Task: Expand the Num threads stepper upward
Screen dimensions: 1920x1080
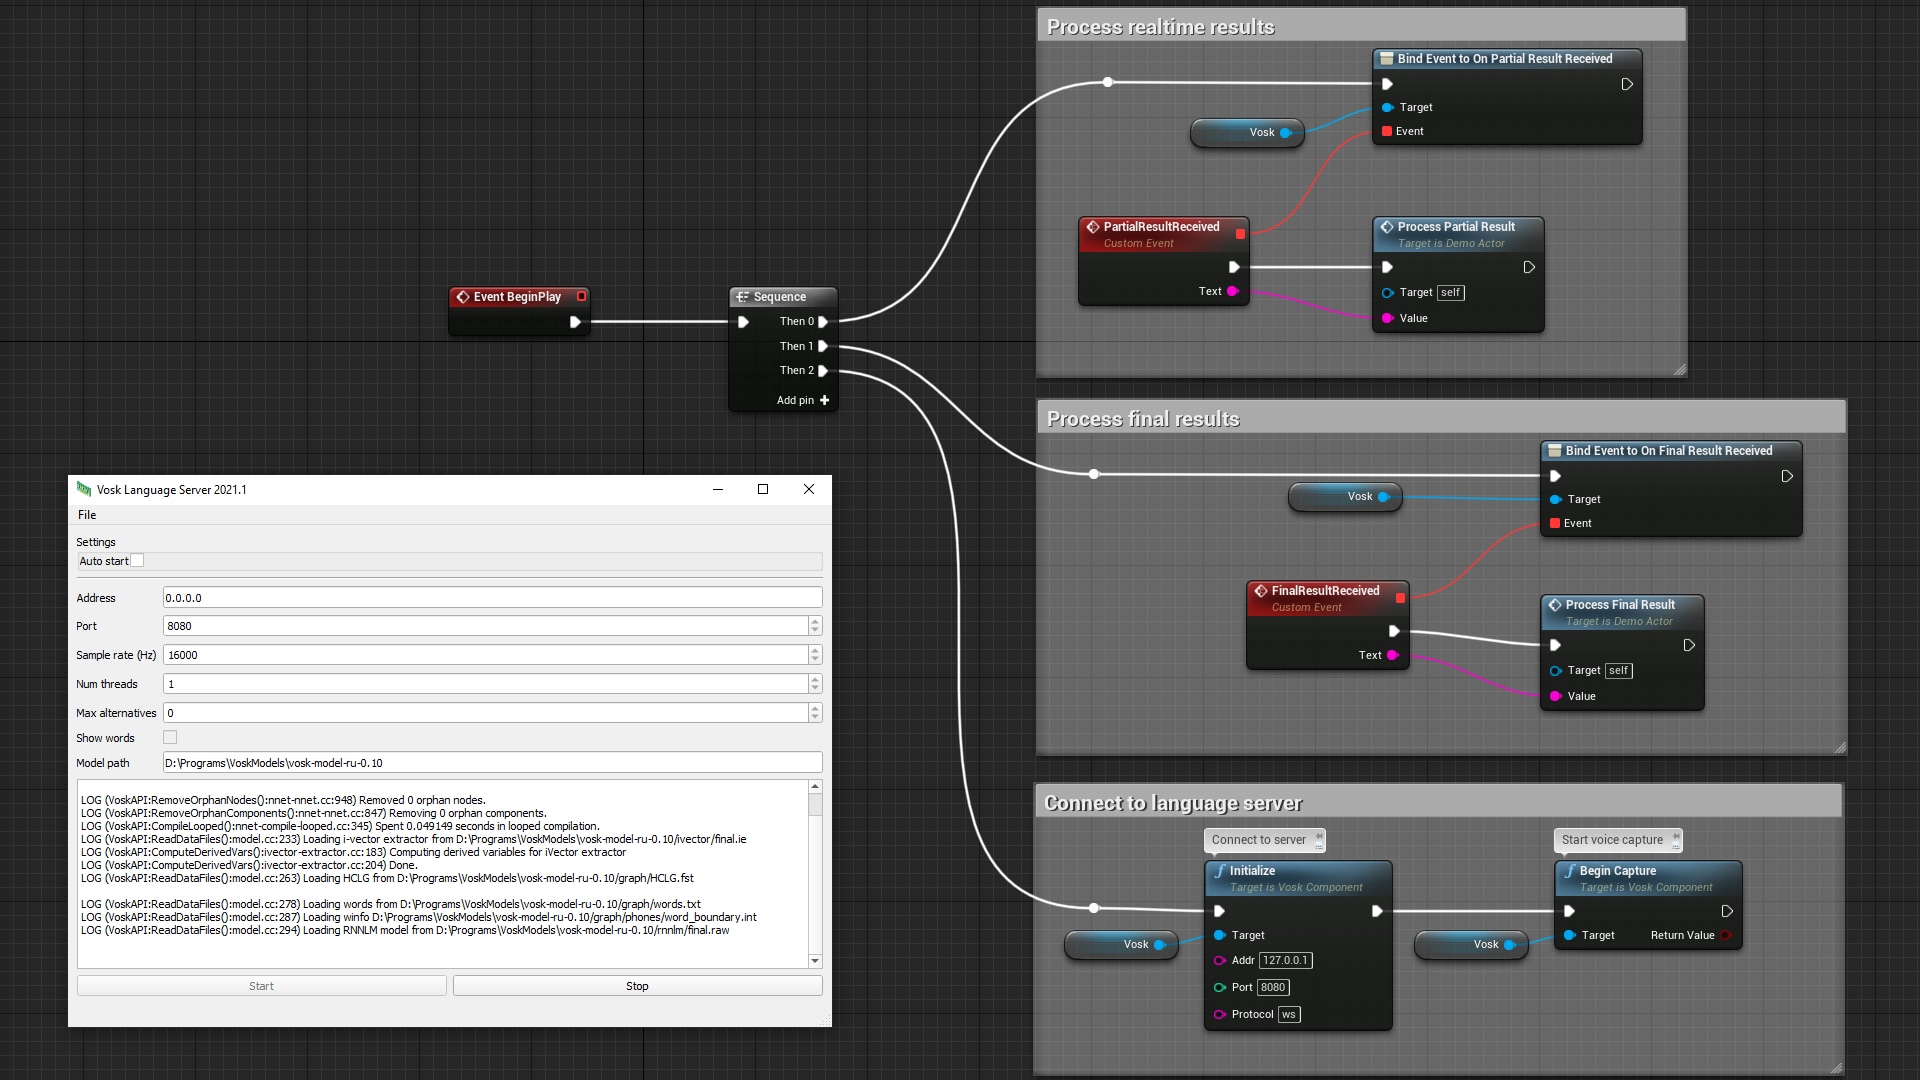Action: (x=815, y=679)
